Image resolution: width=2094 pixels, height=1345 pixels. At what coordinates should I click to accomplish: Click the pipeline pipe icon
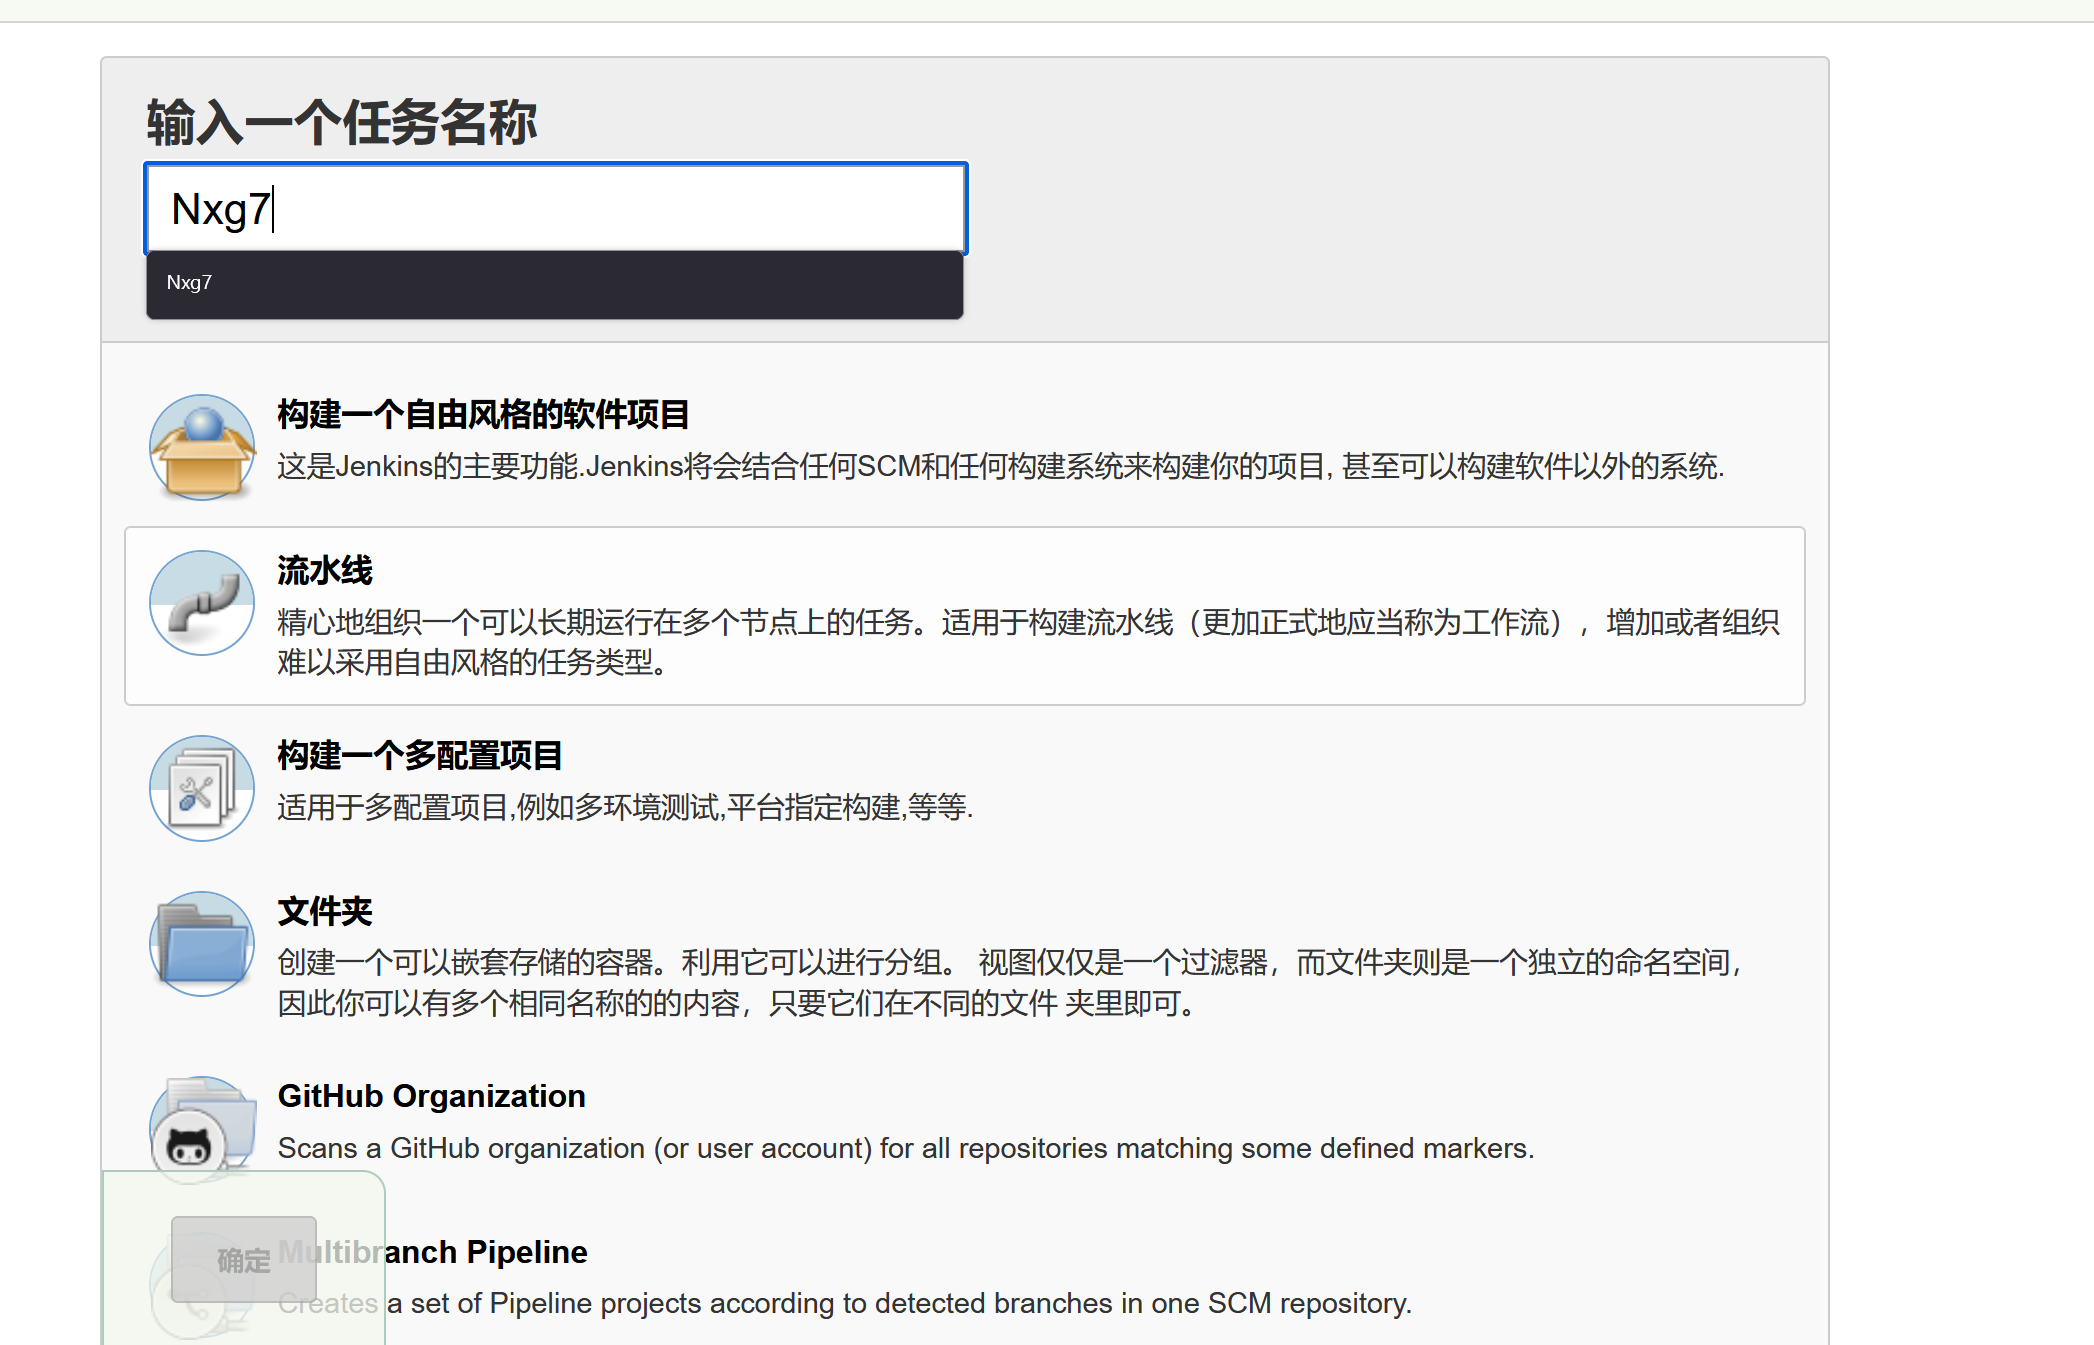click(x=202, y=603)
